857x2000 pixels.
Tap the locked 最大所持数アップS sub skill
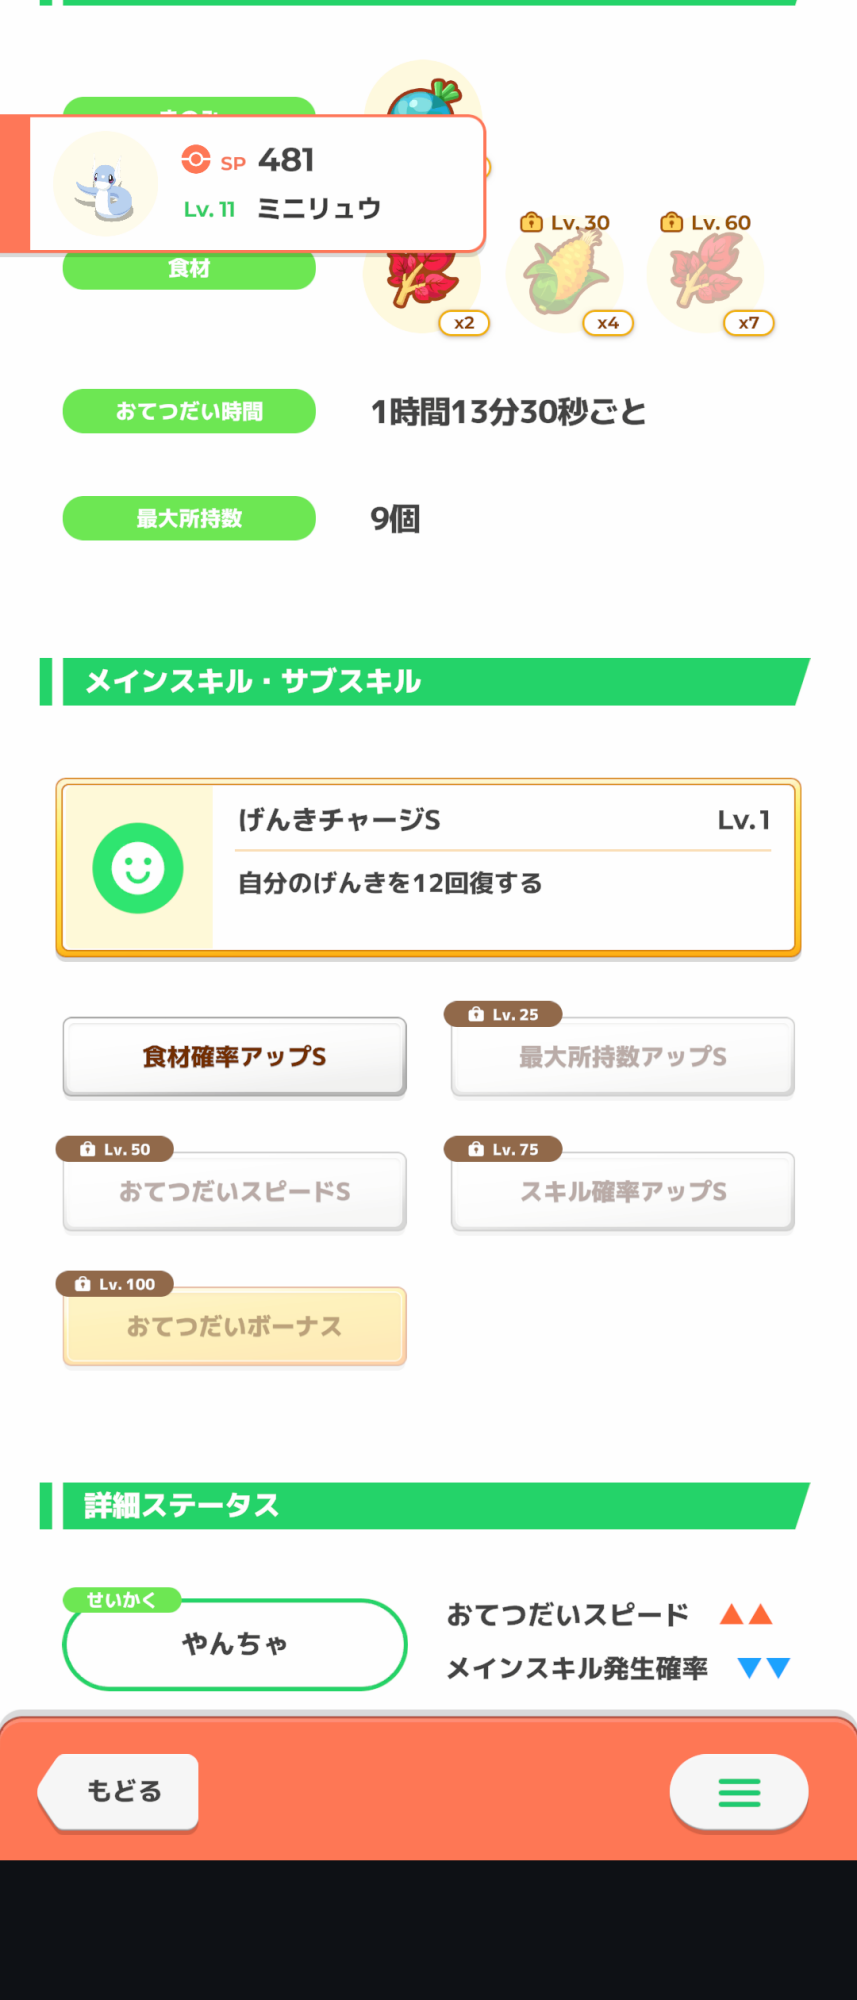[622, 1057]
